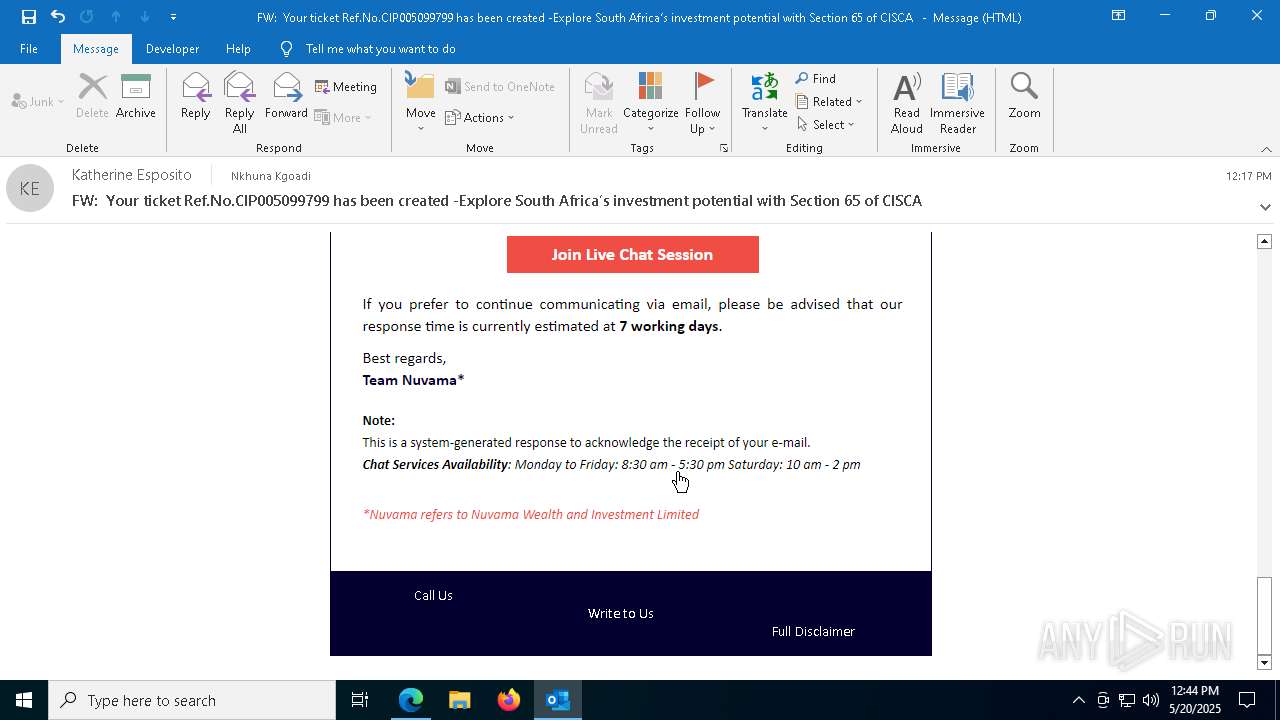Open the Tags dialog launcher

723,148
